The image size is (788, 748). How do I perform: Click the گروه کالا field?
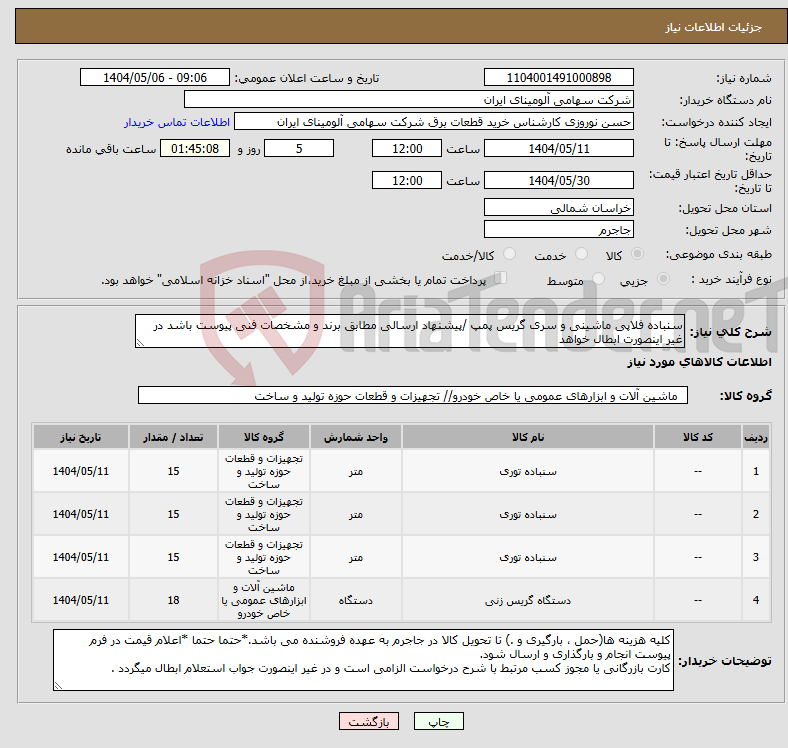click(409, 396)
